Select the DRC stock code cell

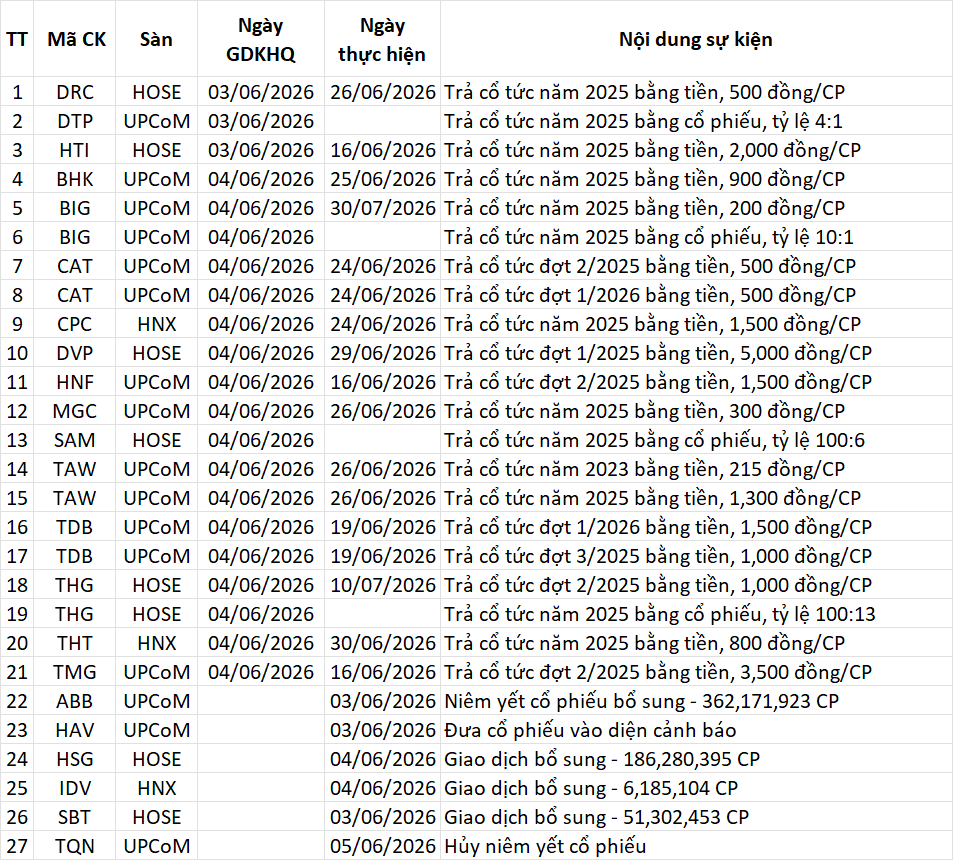coord(75,92)
